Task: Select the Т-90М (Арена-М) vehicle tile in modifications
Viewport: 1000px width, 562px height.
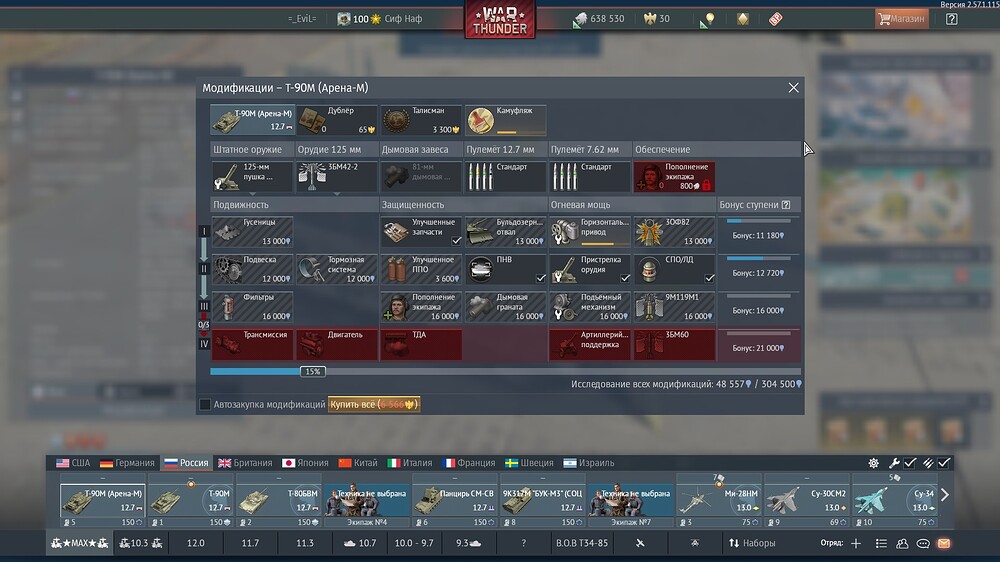Action: 253,120
